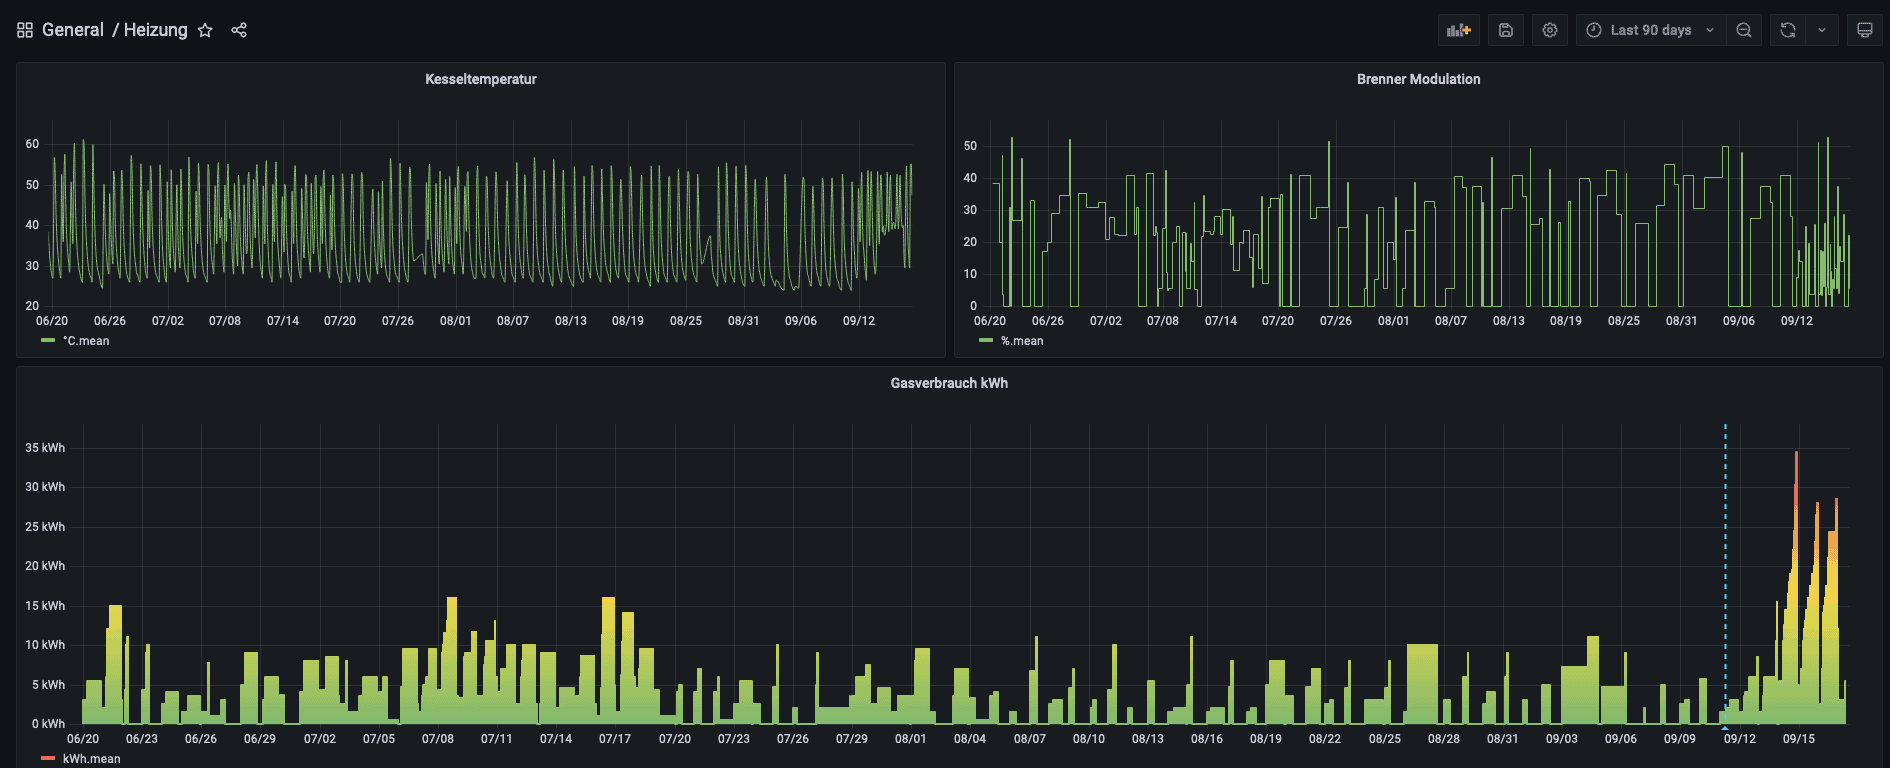Click the Gasverbrauch kWh panel title
This screenshot has width=1890, height=768.
pyautogui.click(x=949, y=383)
